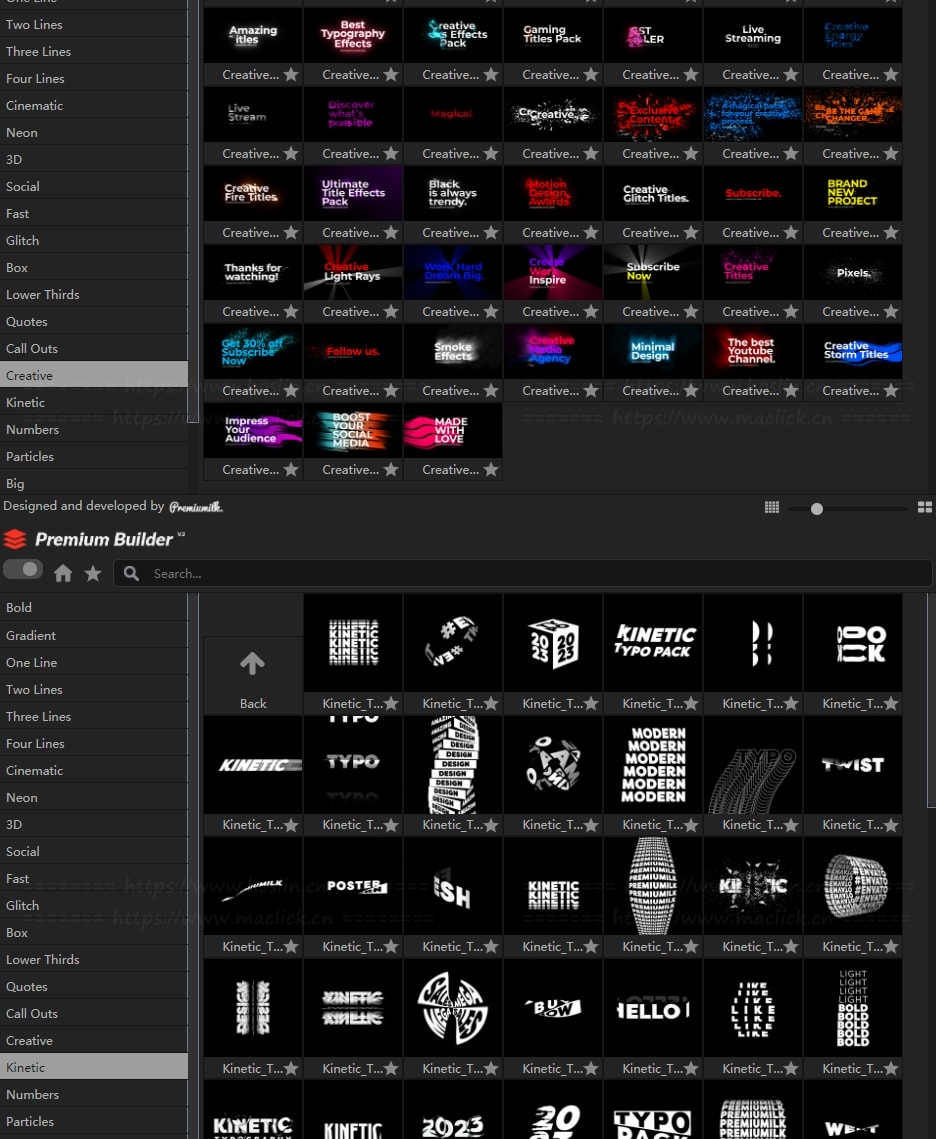Select Numbers category in the lower panel
This screenshot has height=1139, width=936.
click(x=94, y=1094)
